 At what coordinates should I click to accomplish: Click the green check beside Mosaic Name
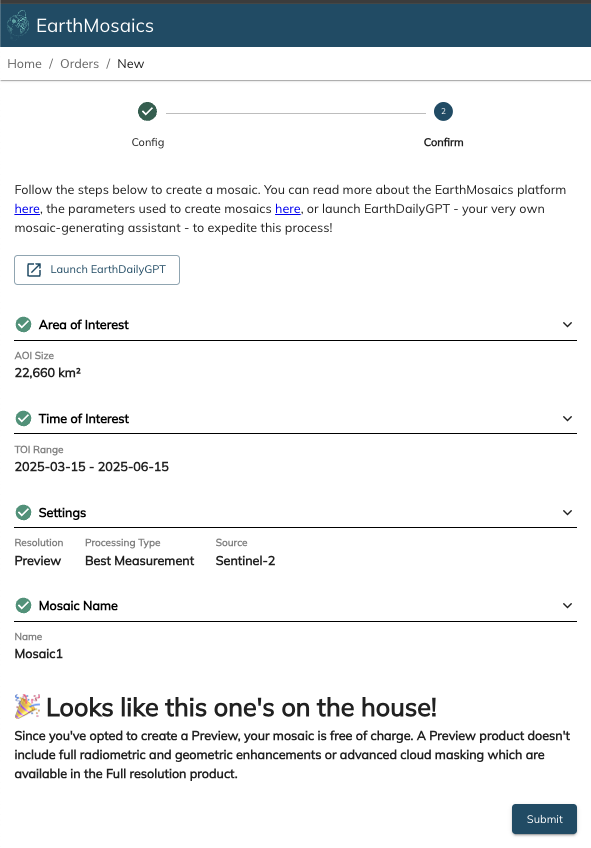23,606
